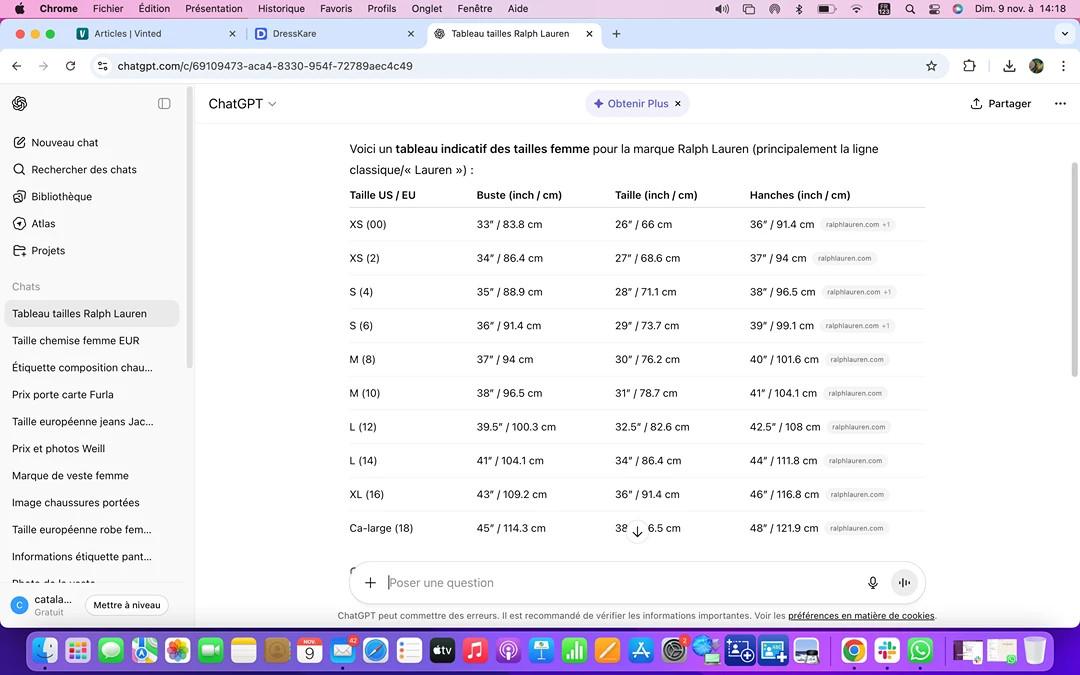Open a new browser tab

pyautogui.click(x=616, y=34)
